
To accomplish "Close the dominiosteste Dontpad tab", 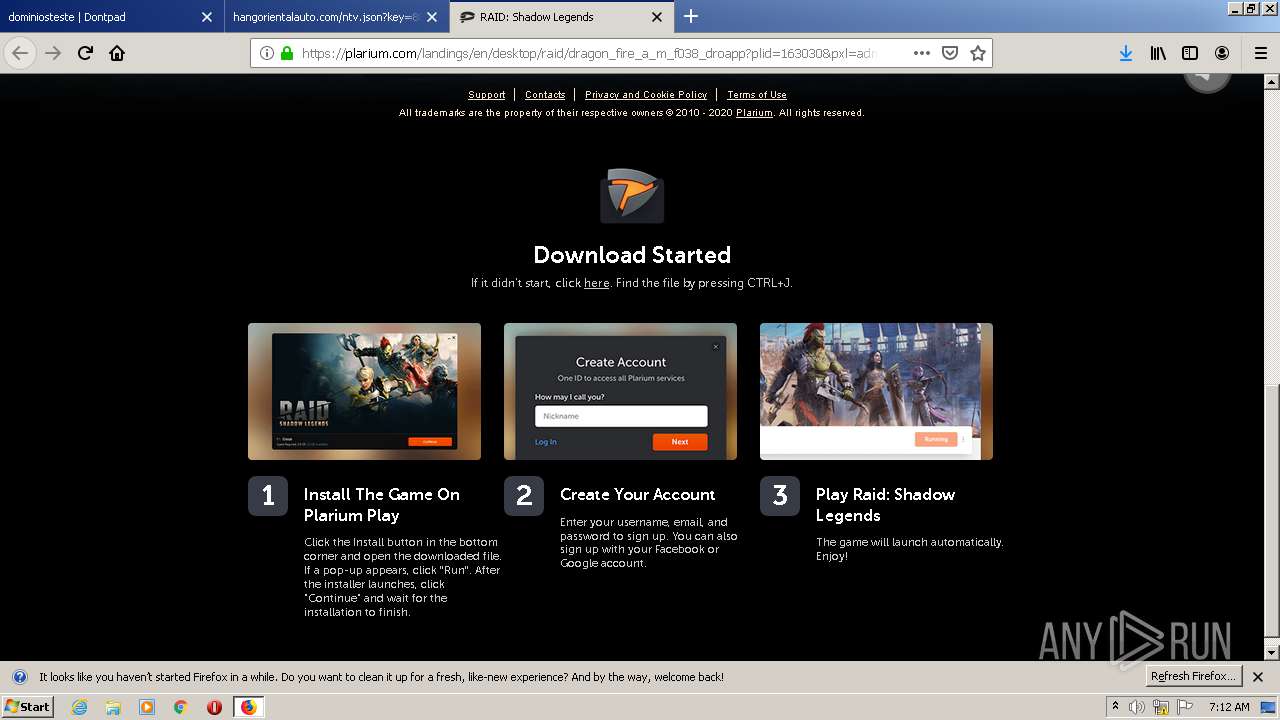I will pos(207,17).
